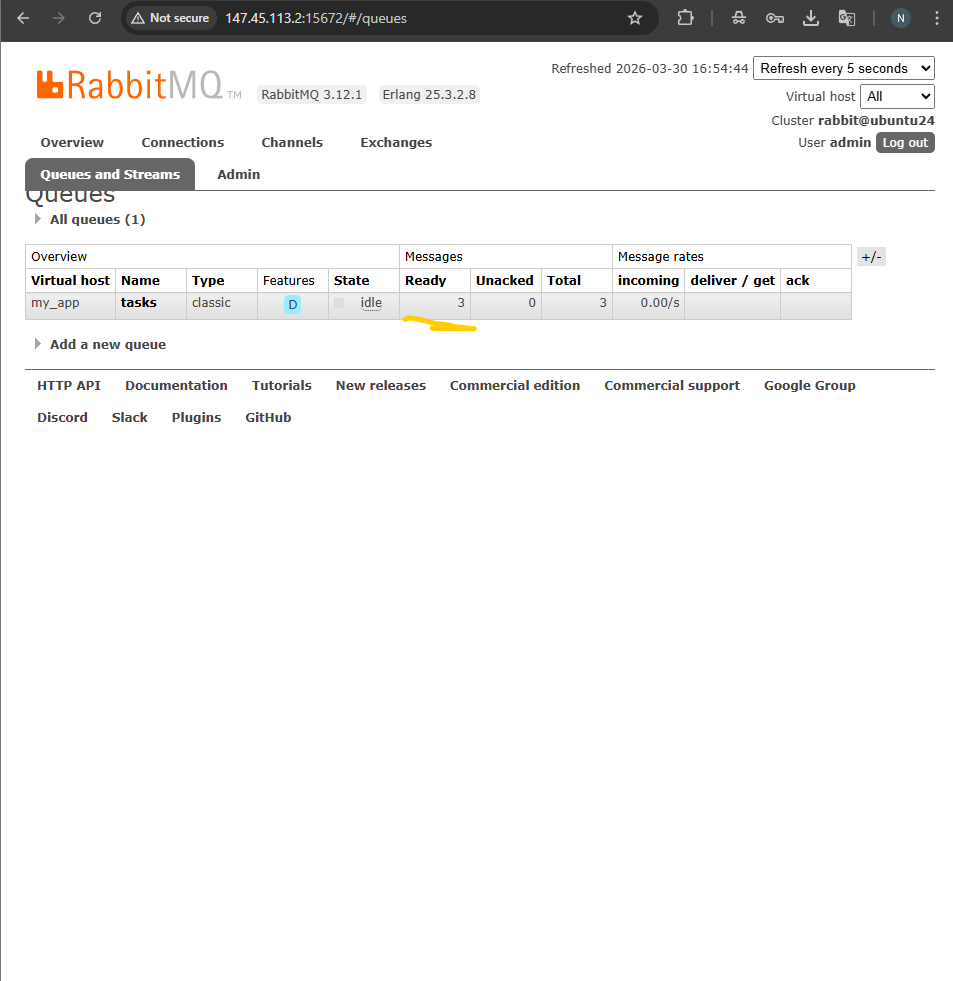
Task: Open Commercial support link
Action: point(672,386)
